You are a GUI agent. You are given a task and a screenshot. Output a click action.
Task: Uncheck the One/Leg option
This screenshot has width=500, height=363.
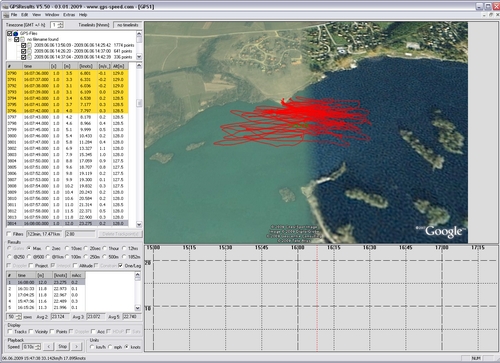pyautogui.click(x=120, y=265)
